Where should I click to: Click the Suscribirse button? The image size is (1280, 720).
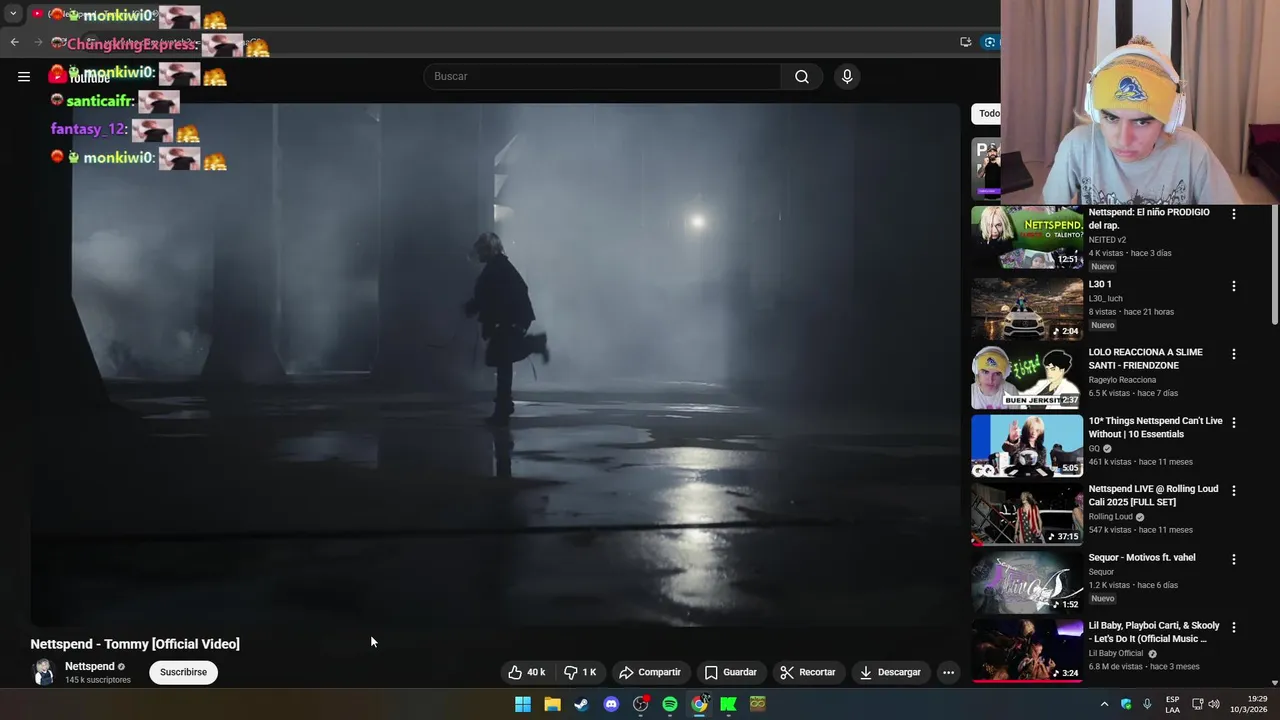click(x=183, y=672)
